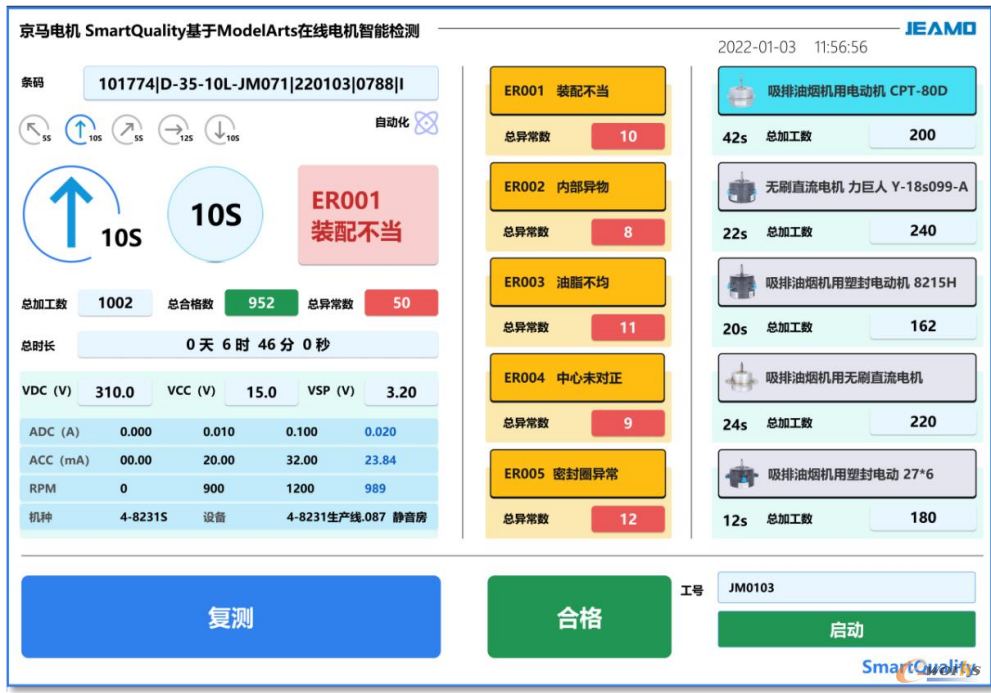Click the Y-18s099-A total processed value 240
The height and width of the screenshot is (693, 991).
tap(923, 231)
